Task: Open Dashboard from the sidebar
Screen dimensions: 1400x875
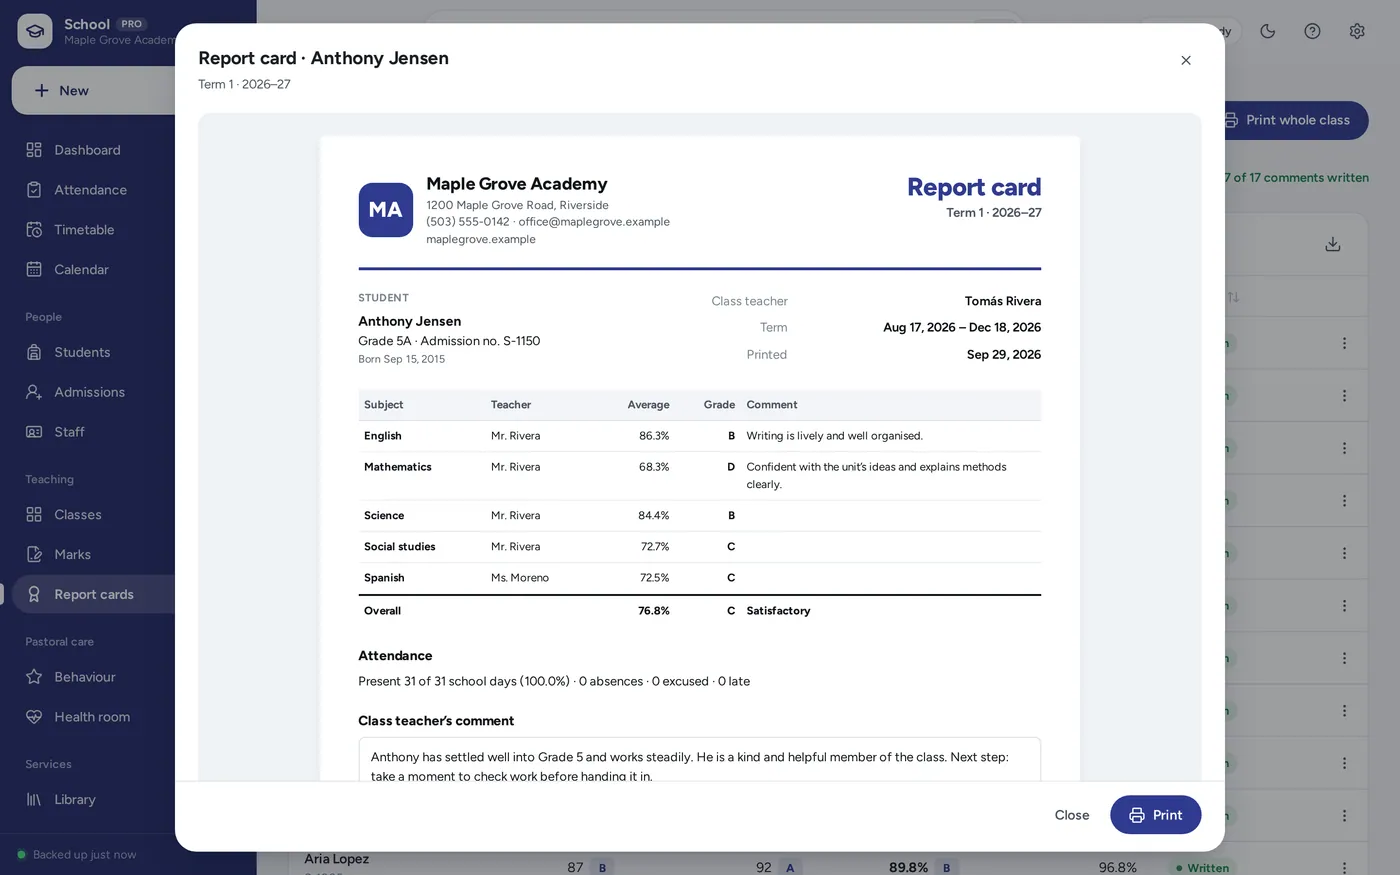Action: tap(87, 150)
